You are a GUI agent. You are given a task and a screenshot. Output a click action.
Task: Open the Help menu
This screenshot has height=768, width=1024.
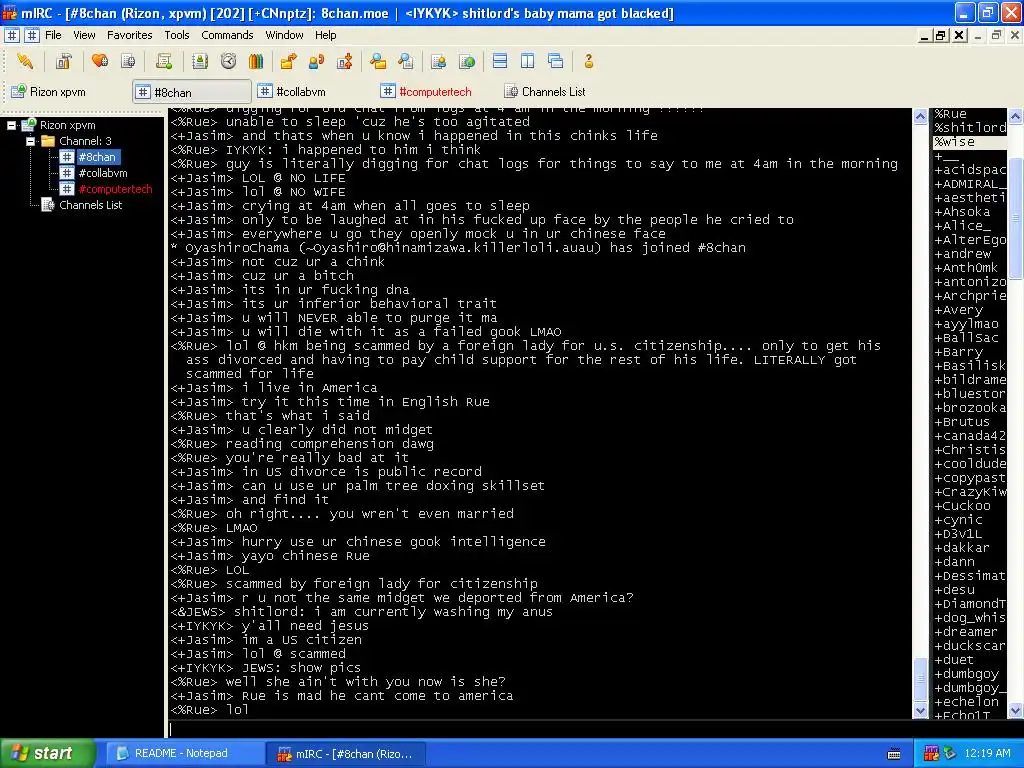click(325, 35)
